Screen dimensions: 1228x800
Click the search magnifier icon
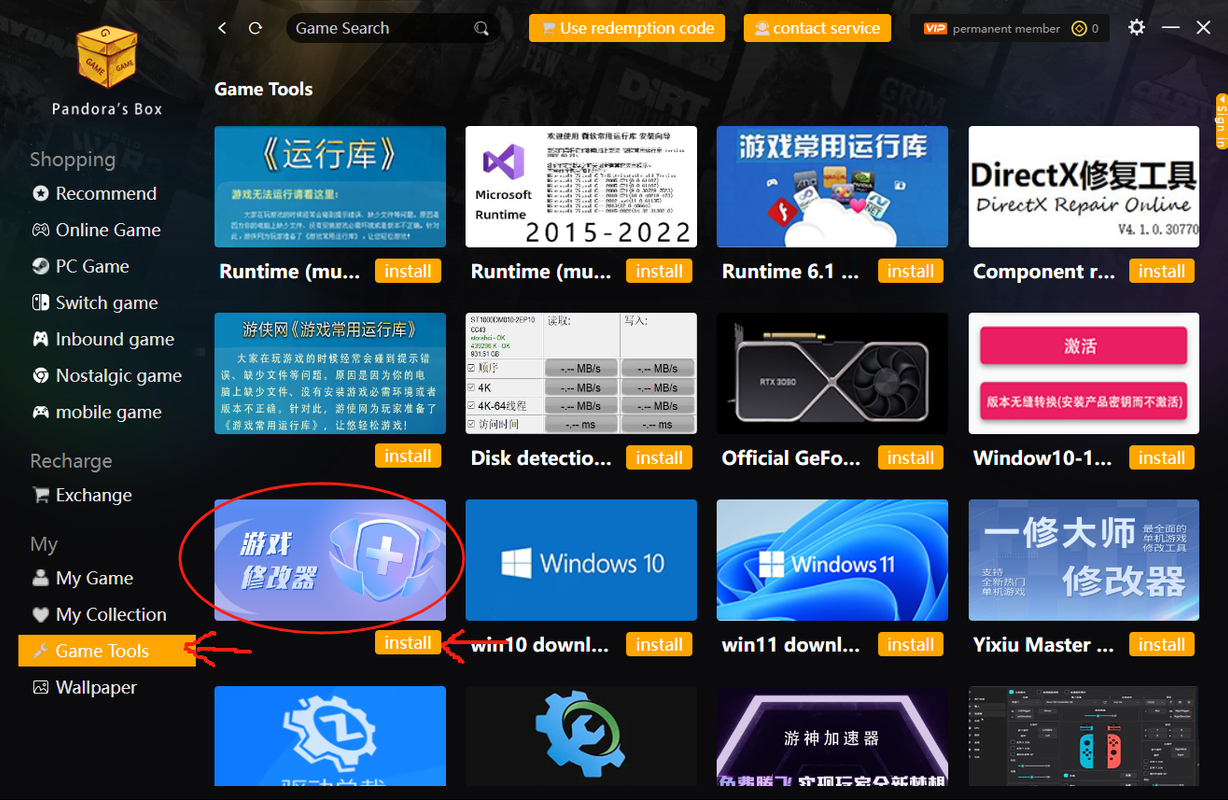coord(482,28)
